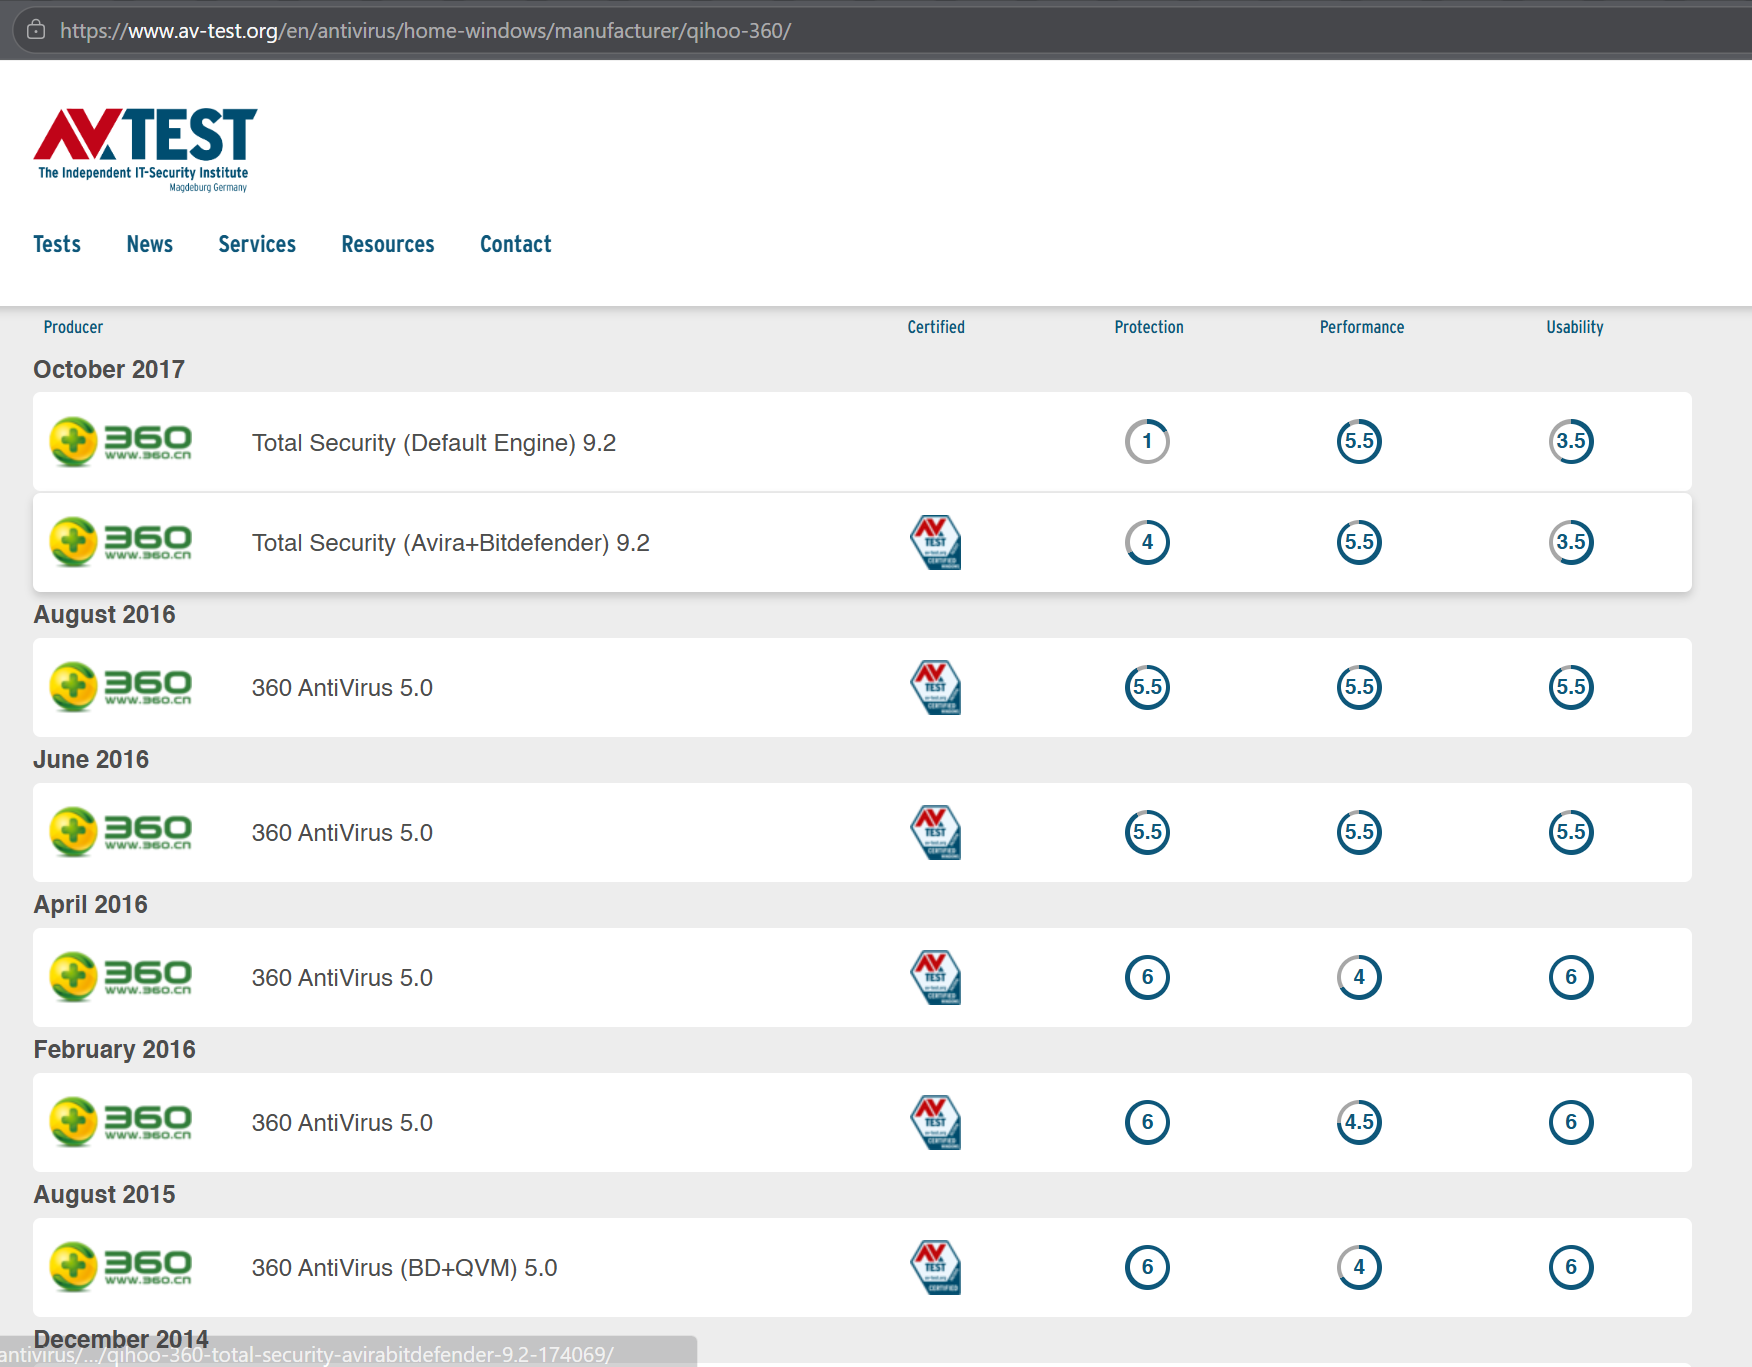Click the Performance column header

(x=1362, y=327)
